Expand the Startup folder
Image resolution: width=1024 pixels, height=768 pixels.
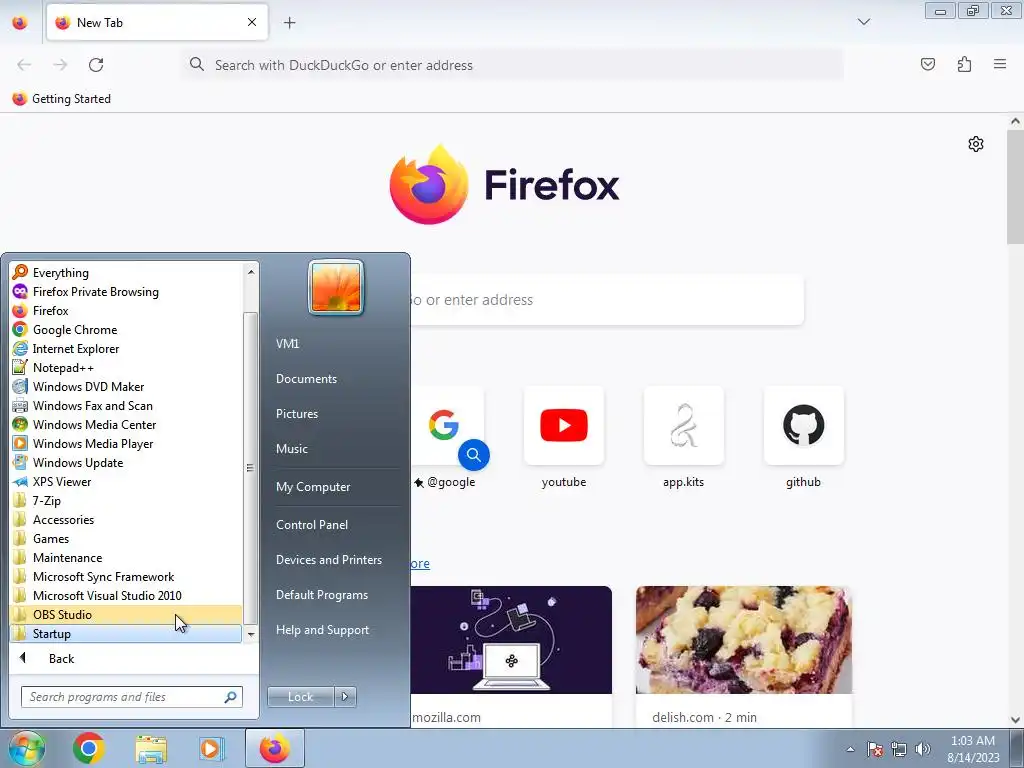(126, 633)
